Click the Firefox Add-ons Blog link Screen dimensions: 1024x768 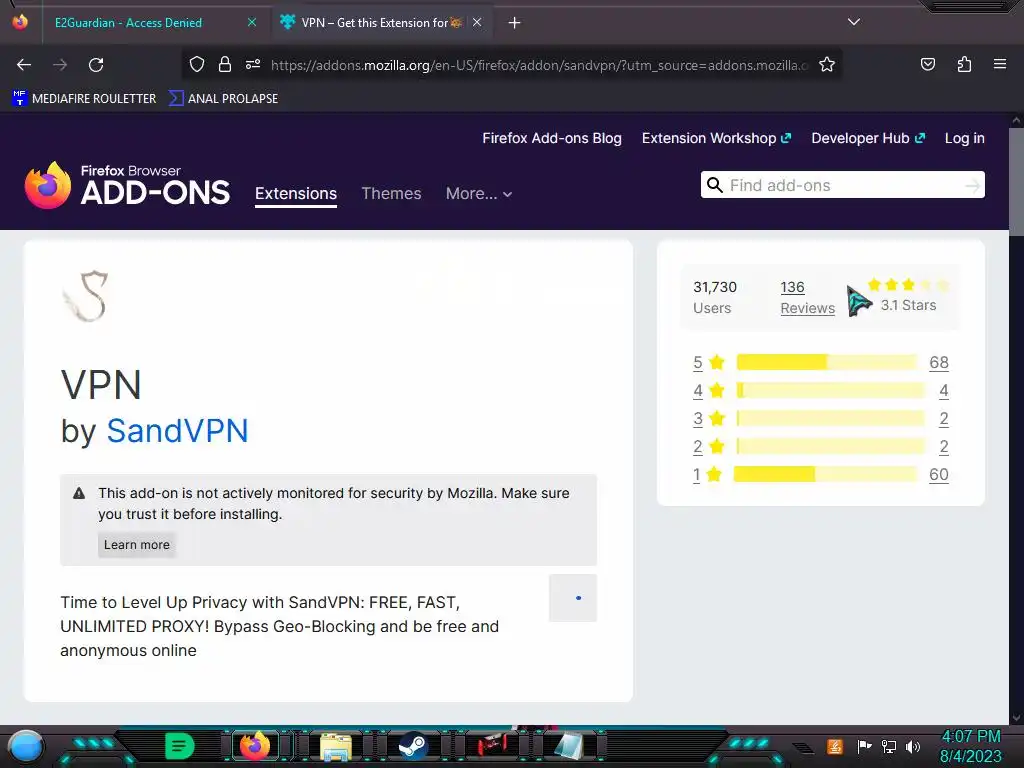(552, 138)
